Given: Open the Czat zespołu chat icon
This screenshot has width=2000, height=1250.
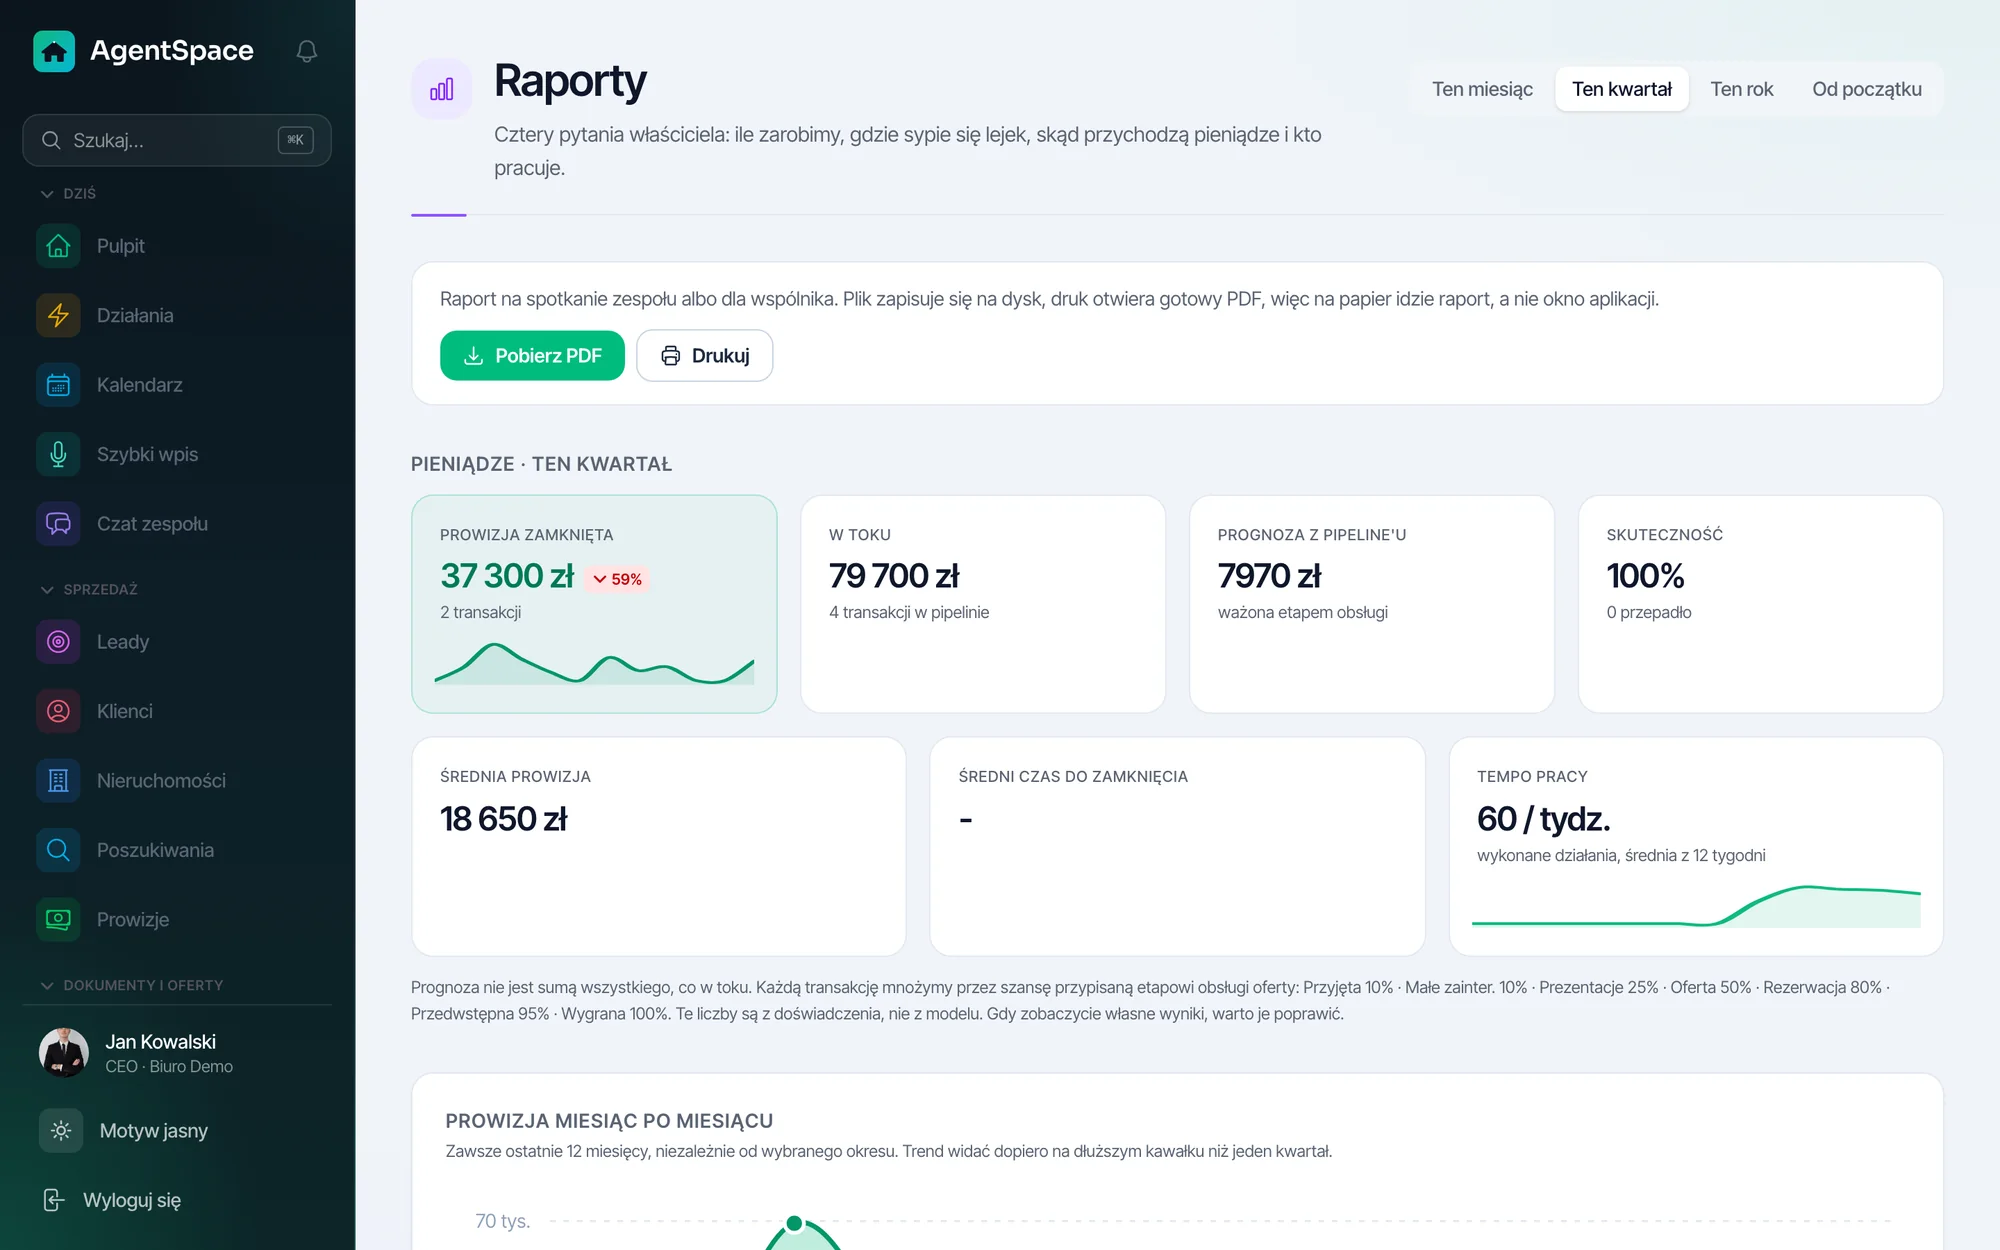Looking at the screenshot, I should 58,524.
